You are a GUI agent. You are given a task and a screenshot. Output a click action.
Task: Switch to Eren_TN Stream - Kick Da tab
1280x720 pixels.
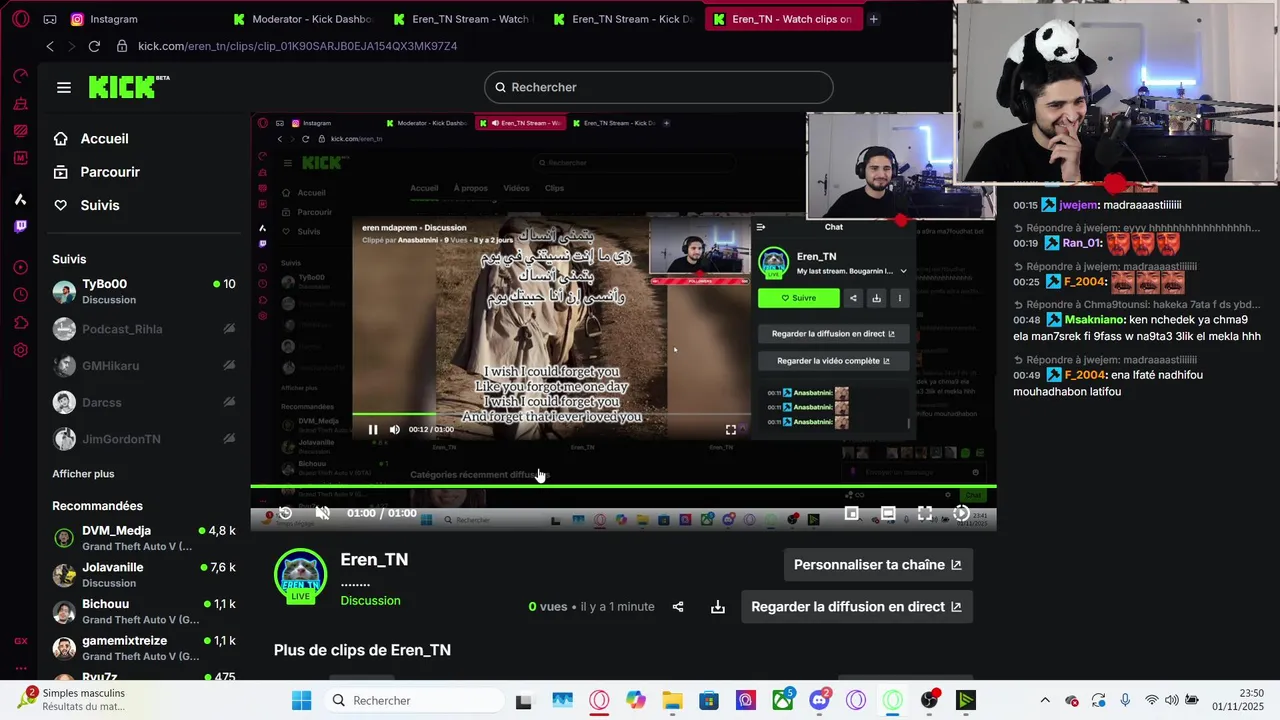pyautogui.click(x=622, y=19)
